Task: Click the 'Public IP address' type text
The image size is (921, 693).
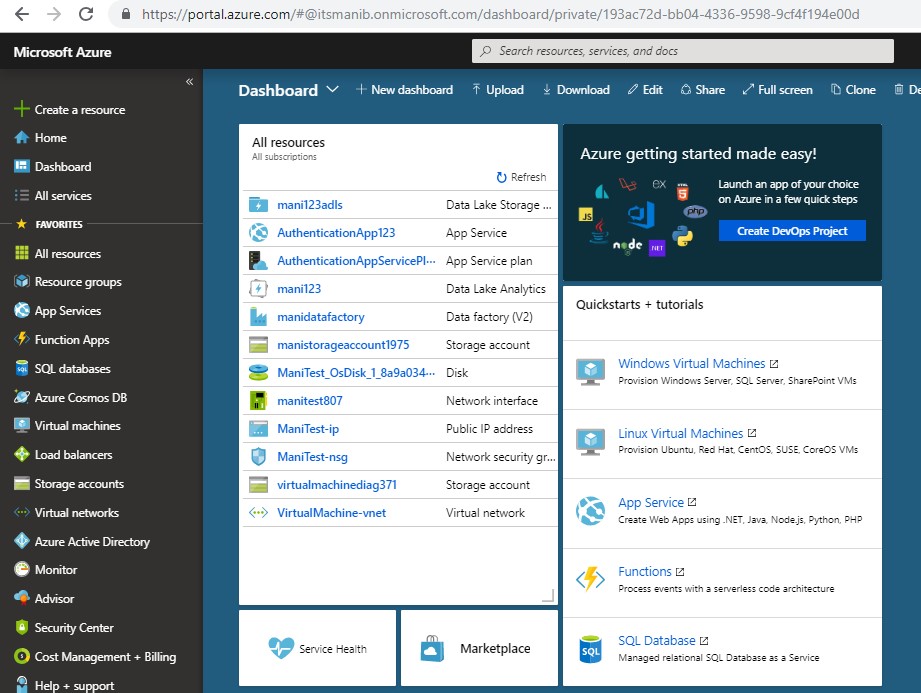Action: tap(489, 429)
